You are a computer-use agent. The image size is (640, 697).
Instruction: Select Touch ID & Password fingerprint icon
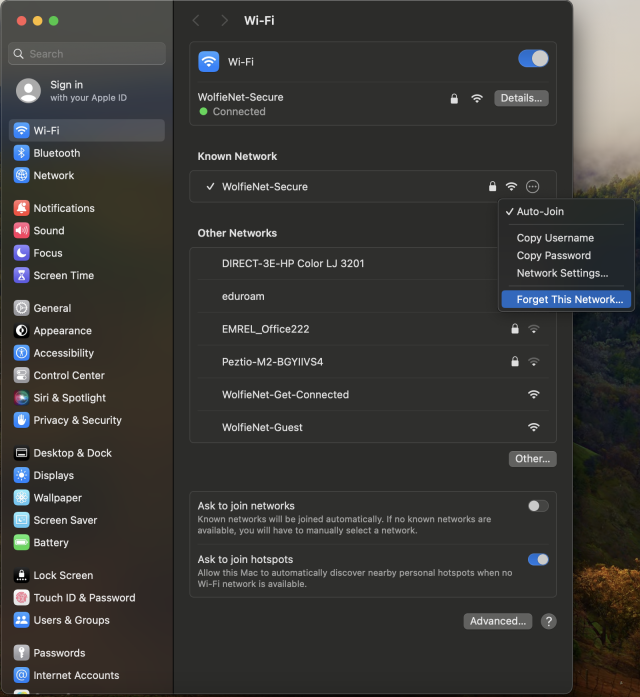pos(21,597)
